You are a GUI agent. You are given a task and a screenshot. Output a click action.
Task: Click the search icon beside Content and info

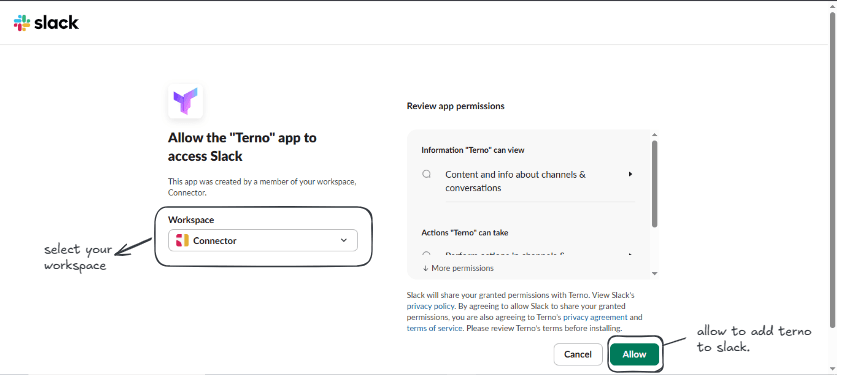(x=426, y=174)
